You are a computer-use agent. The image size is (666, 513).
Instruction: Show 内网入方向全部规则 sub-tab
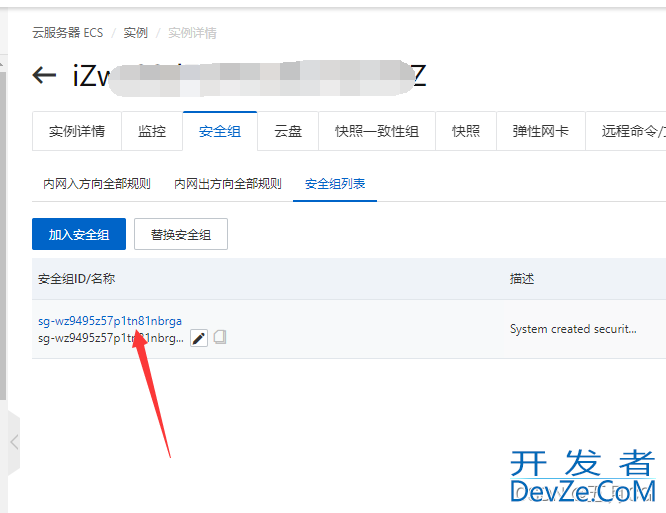[x=97, y=184]
